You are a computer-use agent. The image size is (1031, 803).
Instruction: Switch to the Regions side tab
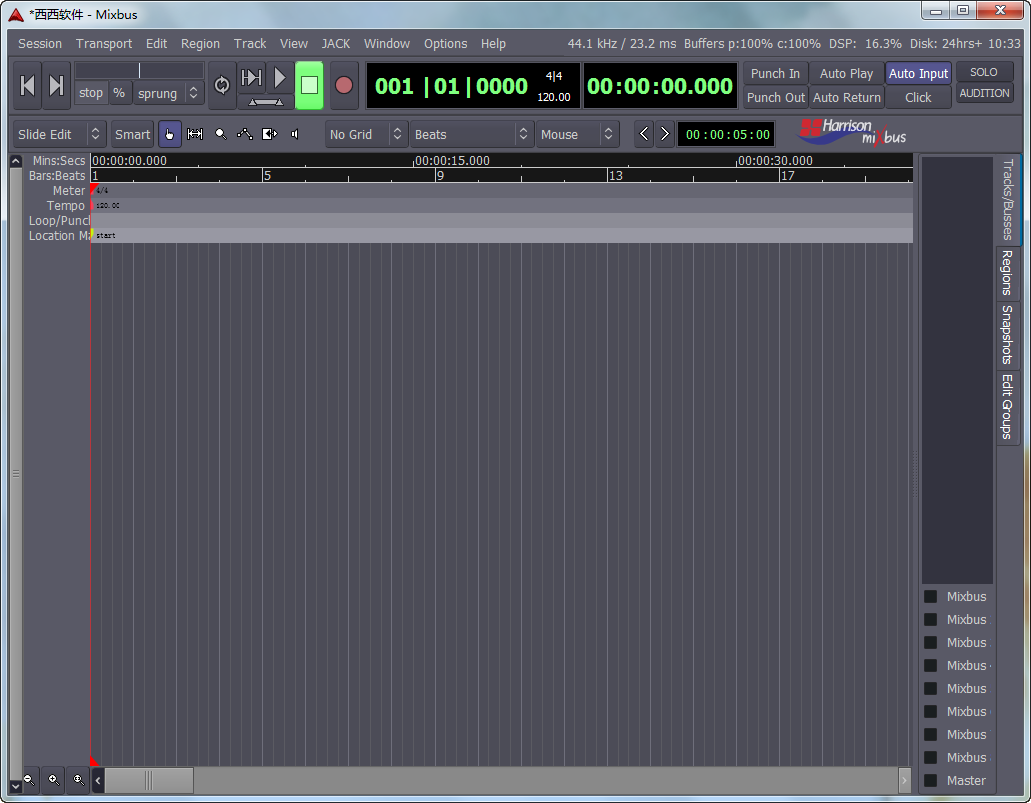1007,272
